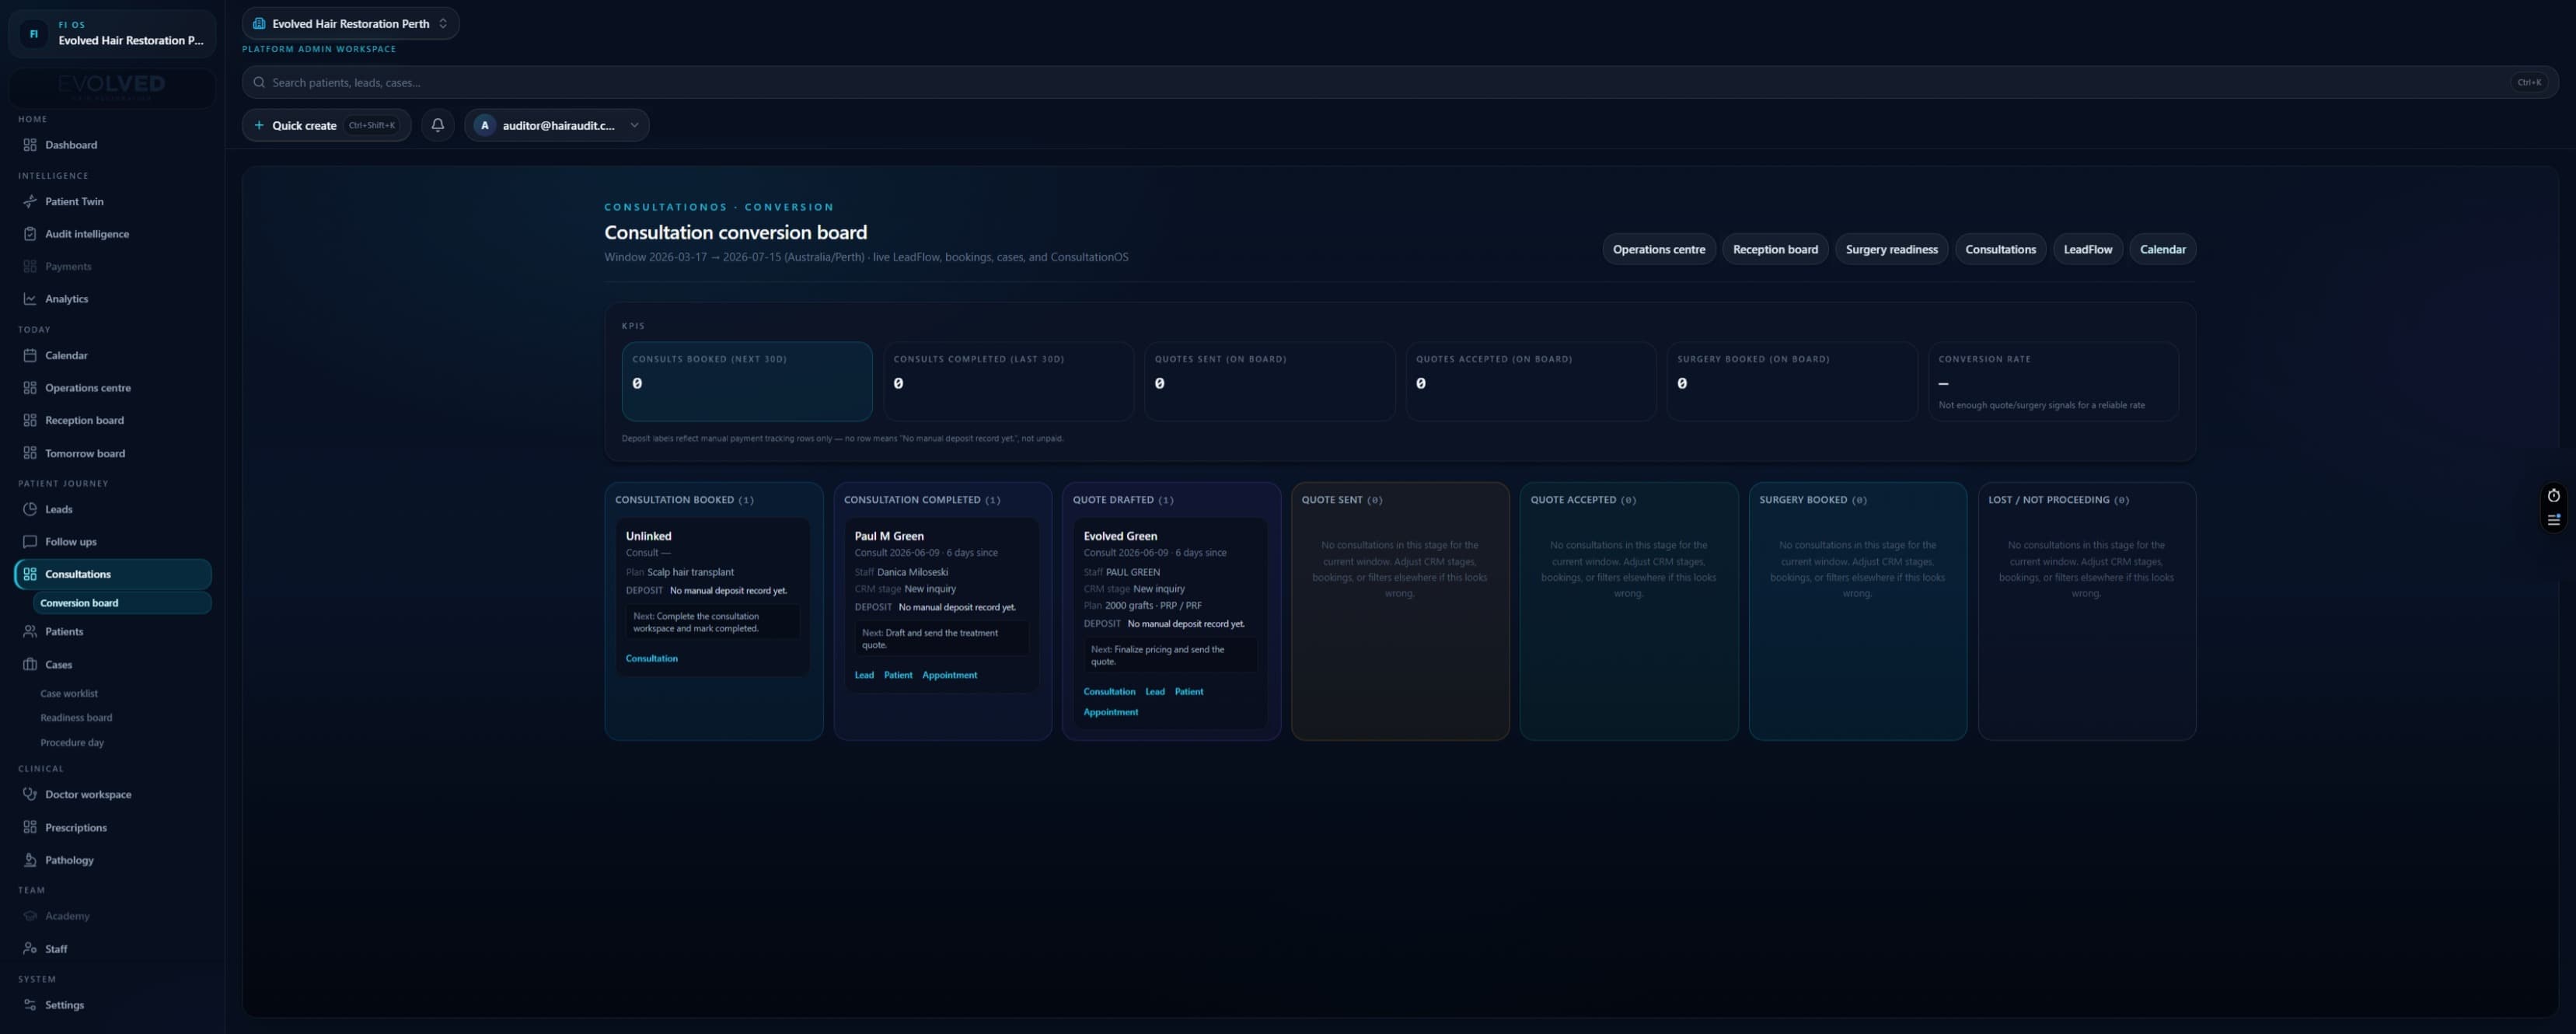
Task: Click the Prescriptions sidebar icon
Action: pyautogui.click(x=30, y=828)
